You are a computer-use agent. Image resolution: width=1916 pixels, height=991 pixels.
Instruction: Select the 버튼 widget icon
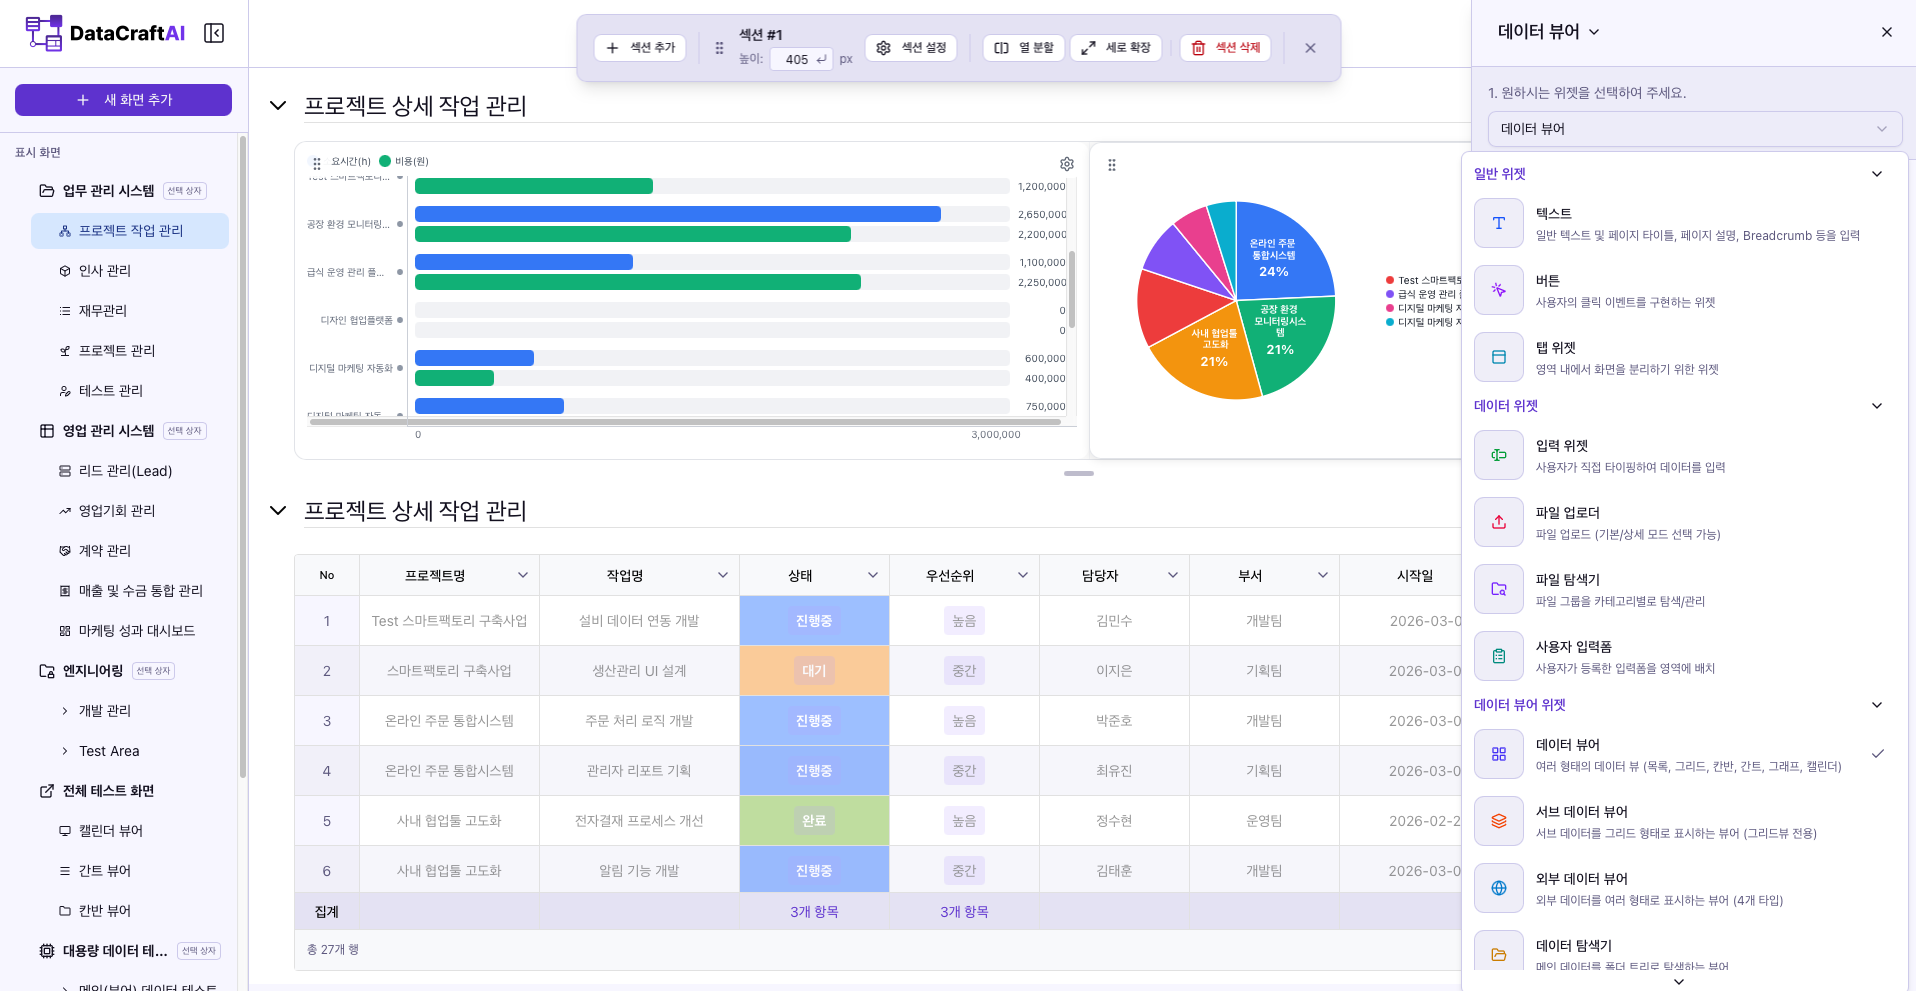coord(1499,290)
